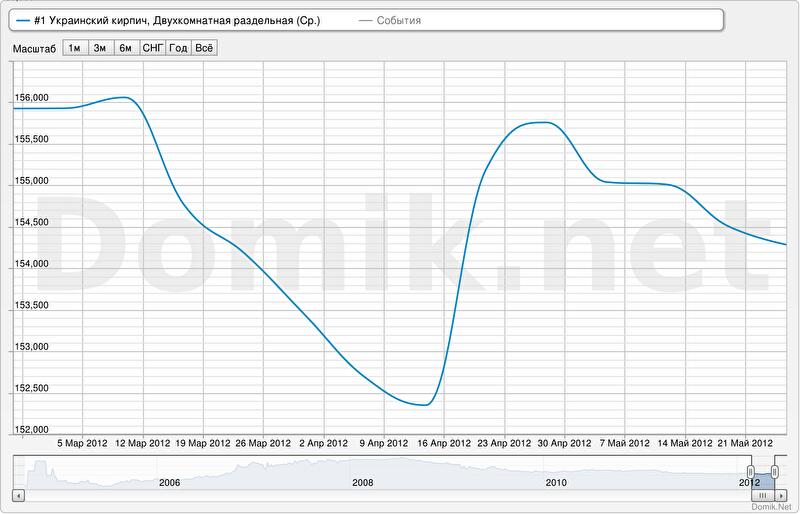800x514 pixels.
Task: Set chart scale to 3м
Action: (100, 48)
